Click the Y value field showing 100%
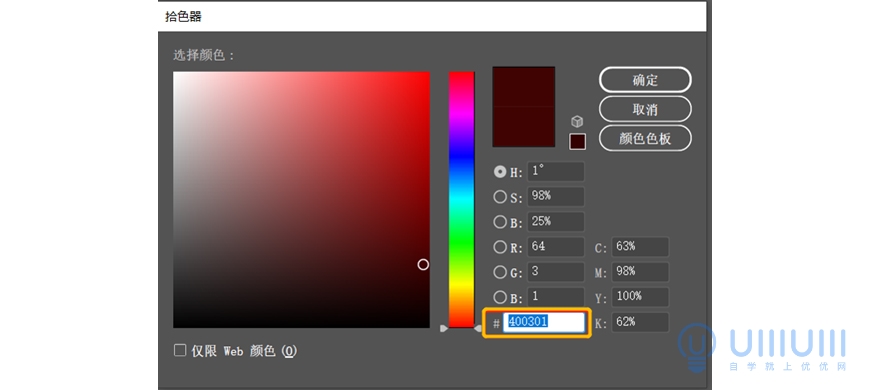 point(640,297)
